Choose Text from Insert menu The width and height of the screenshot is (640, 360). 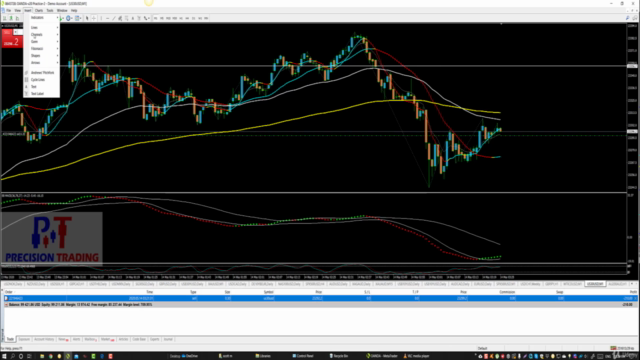point(42,87)
